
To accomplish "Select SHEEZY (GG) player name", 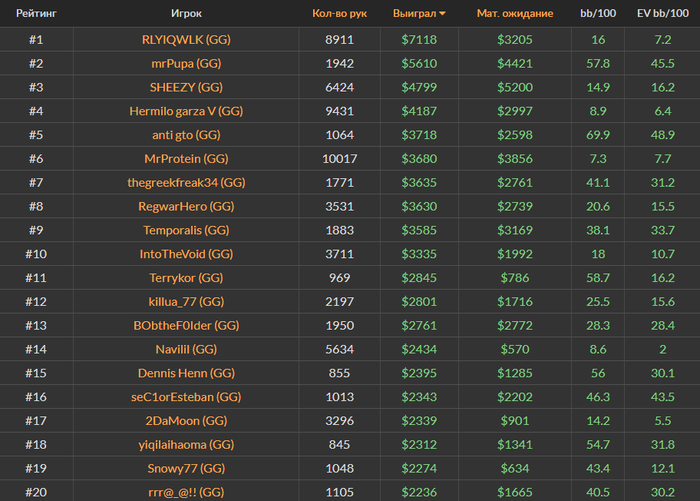I will (186, 87).
